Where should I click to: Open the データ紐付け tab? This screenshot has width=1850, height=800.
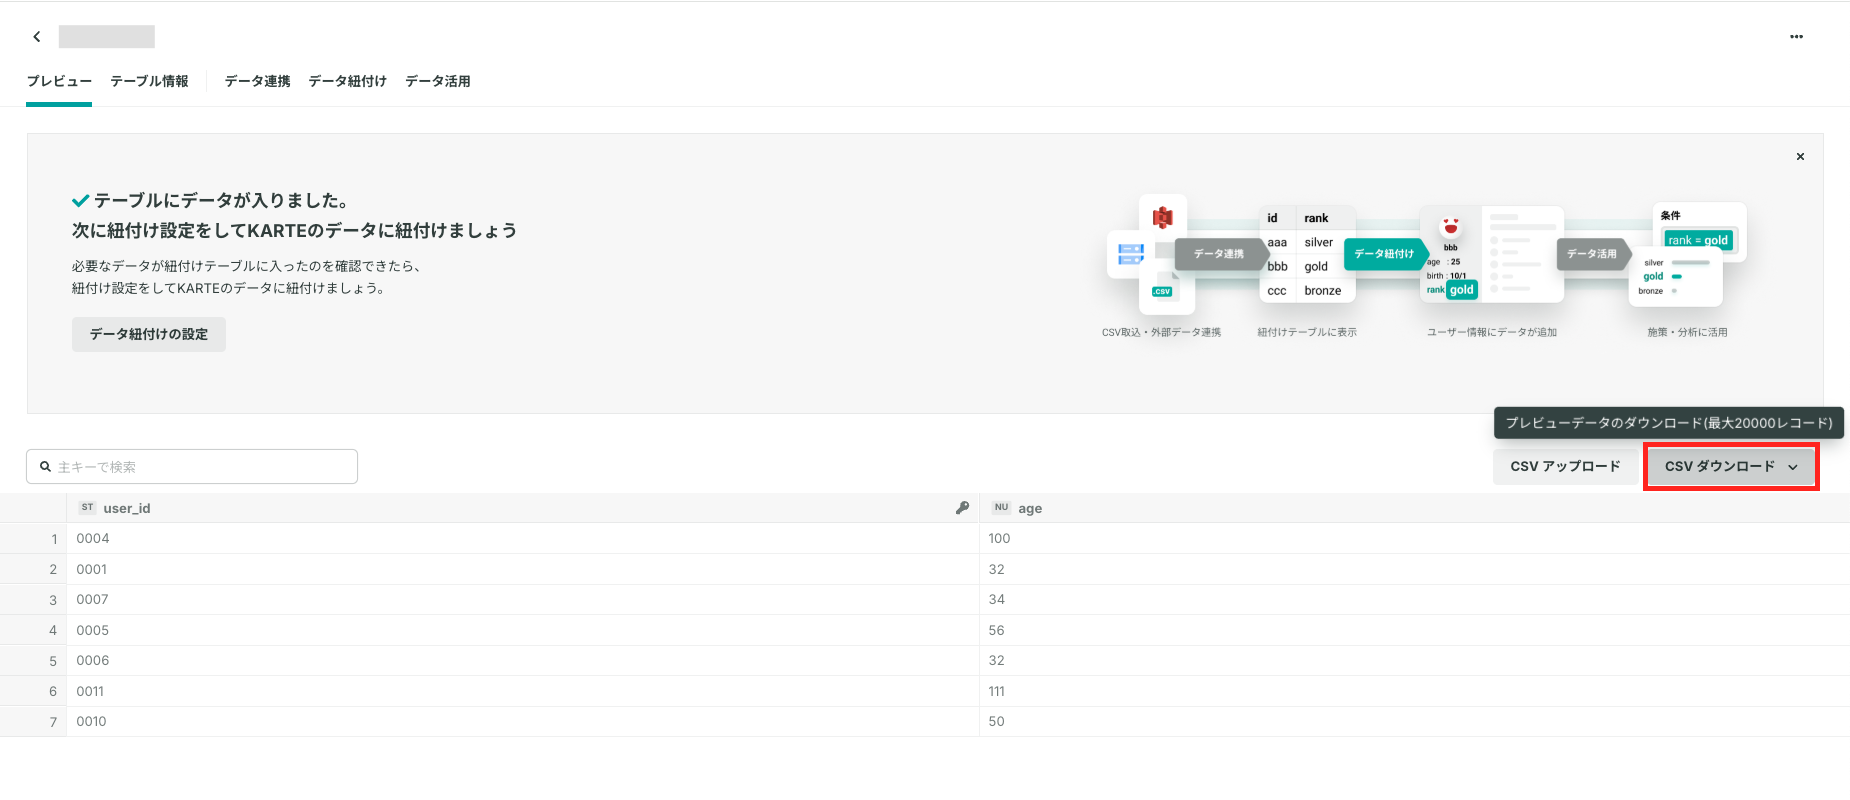[x=347, y=81]
